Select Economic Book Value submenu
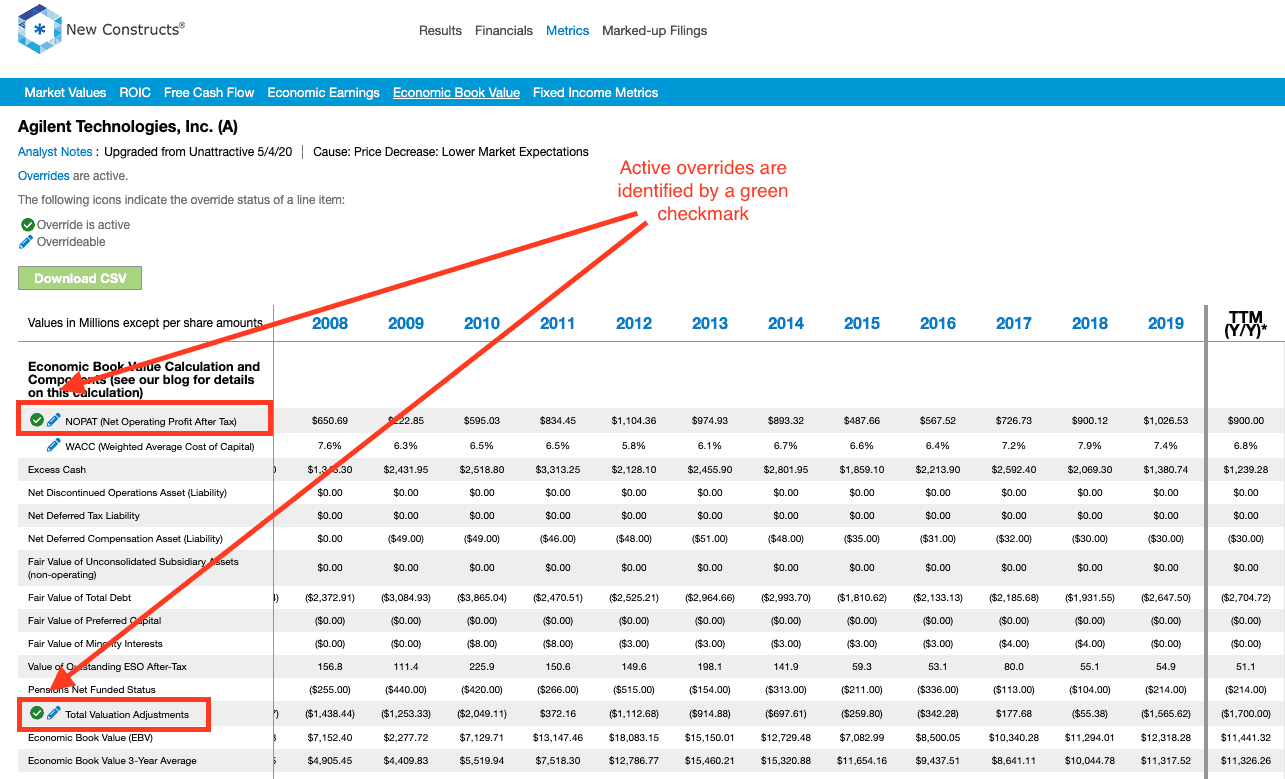This screenshot has width=1285, height=779. coord(456,92)
